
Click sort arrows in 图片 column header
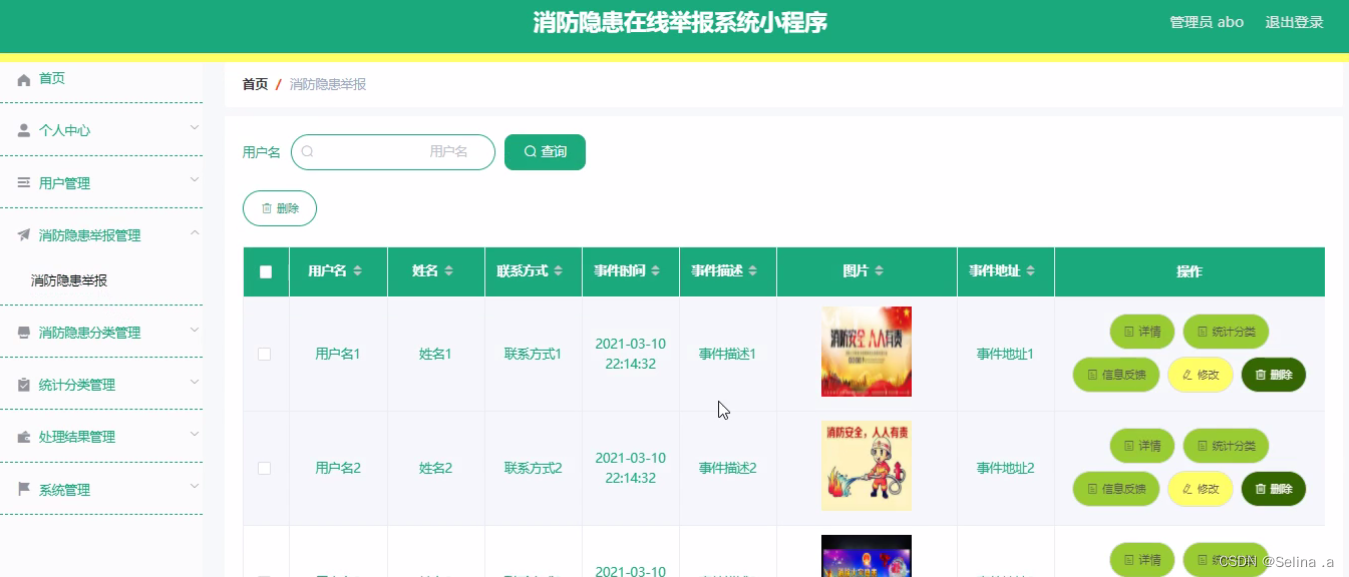[878, 271]
